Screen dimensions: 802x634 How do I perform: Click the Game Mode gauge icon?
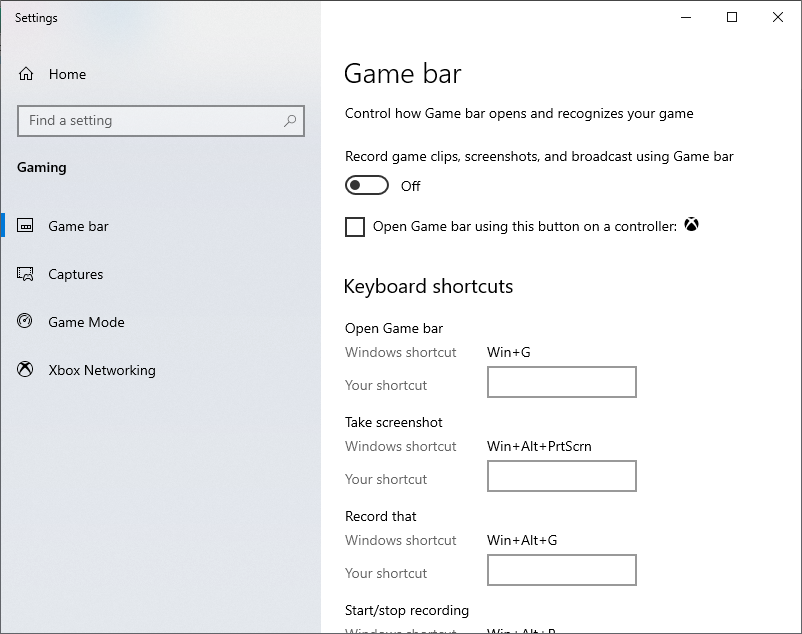25,321
